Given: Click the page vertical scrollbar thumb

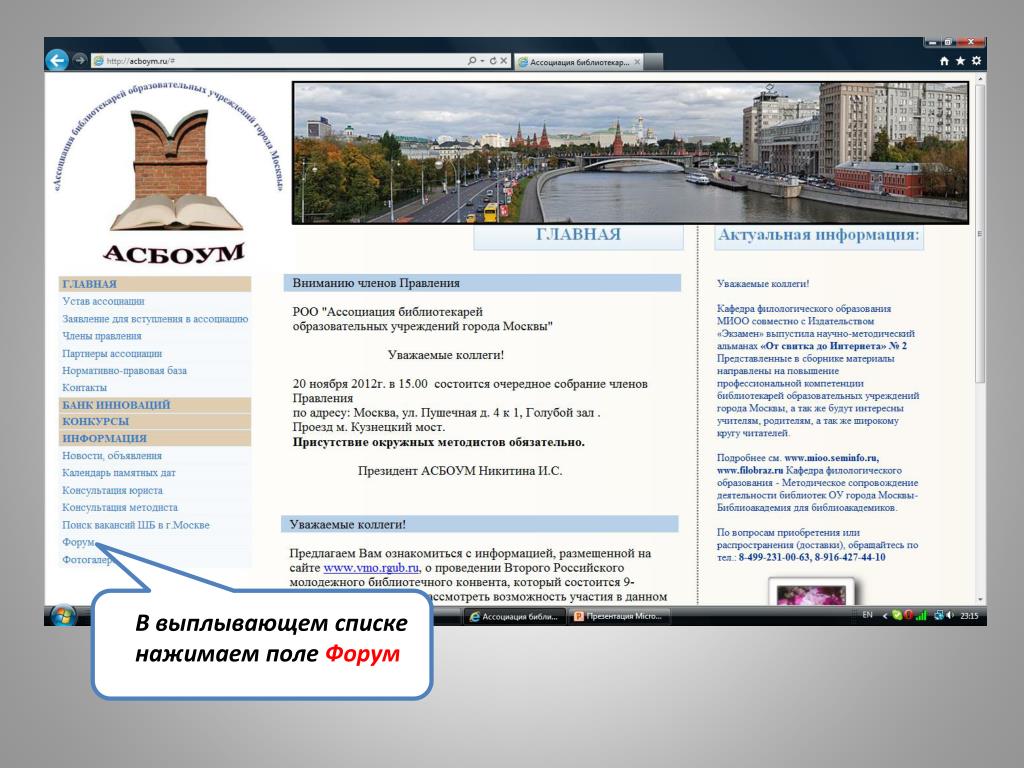Looking at the screenshot, I should pos(980,234).
